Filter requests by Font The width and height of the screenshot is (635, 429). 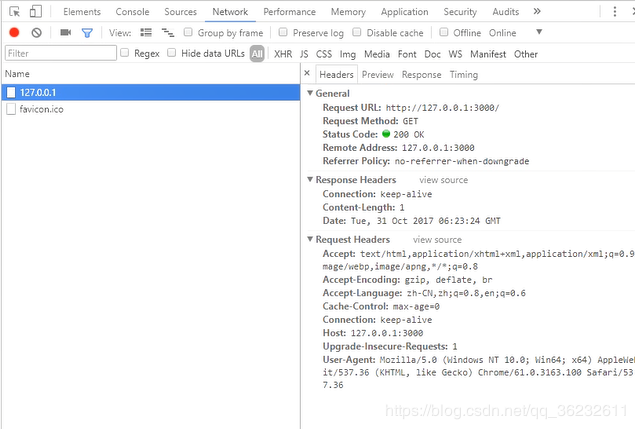(407, 54)
